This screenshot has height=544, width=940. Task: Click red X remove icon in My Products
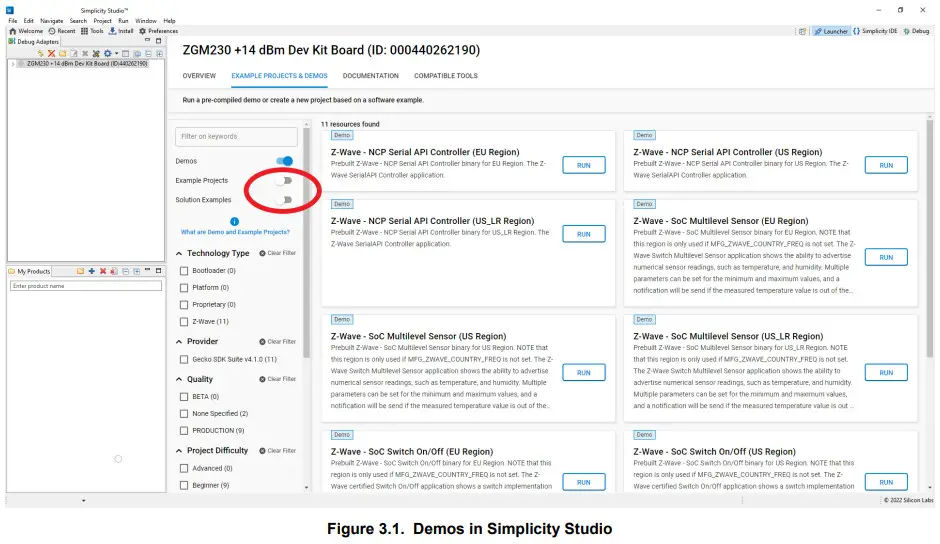103,271
